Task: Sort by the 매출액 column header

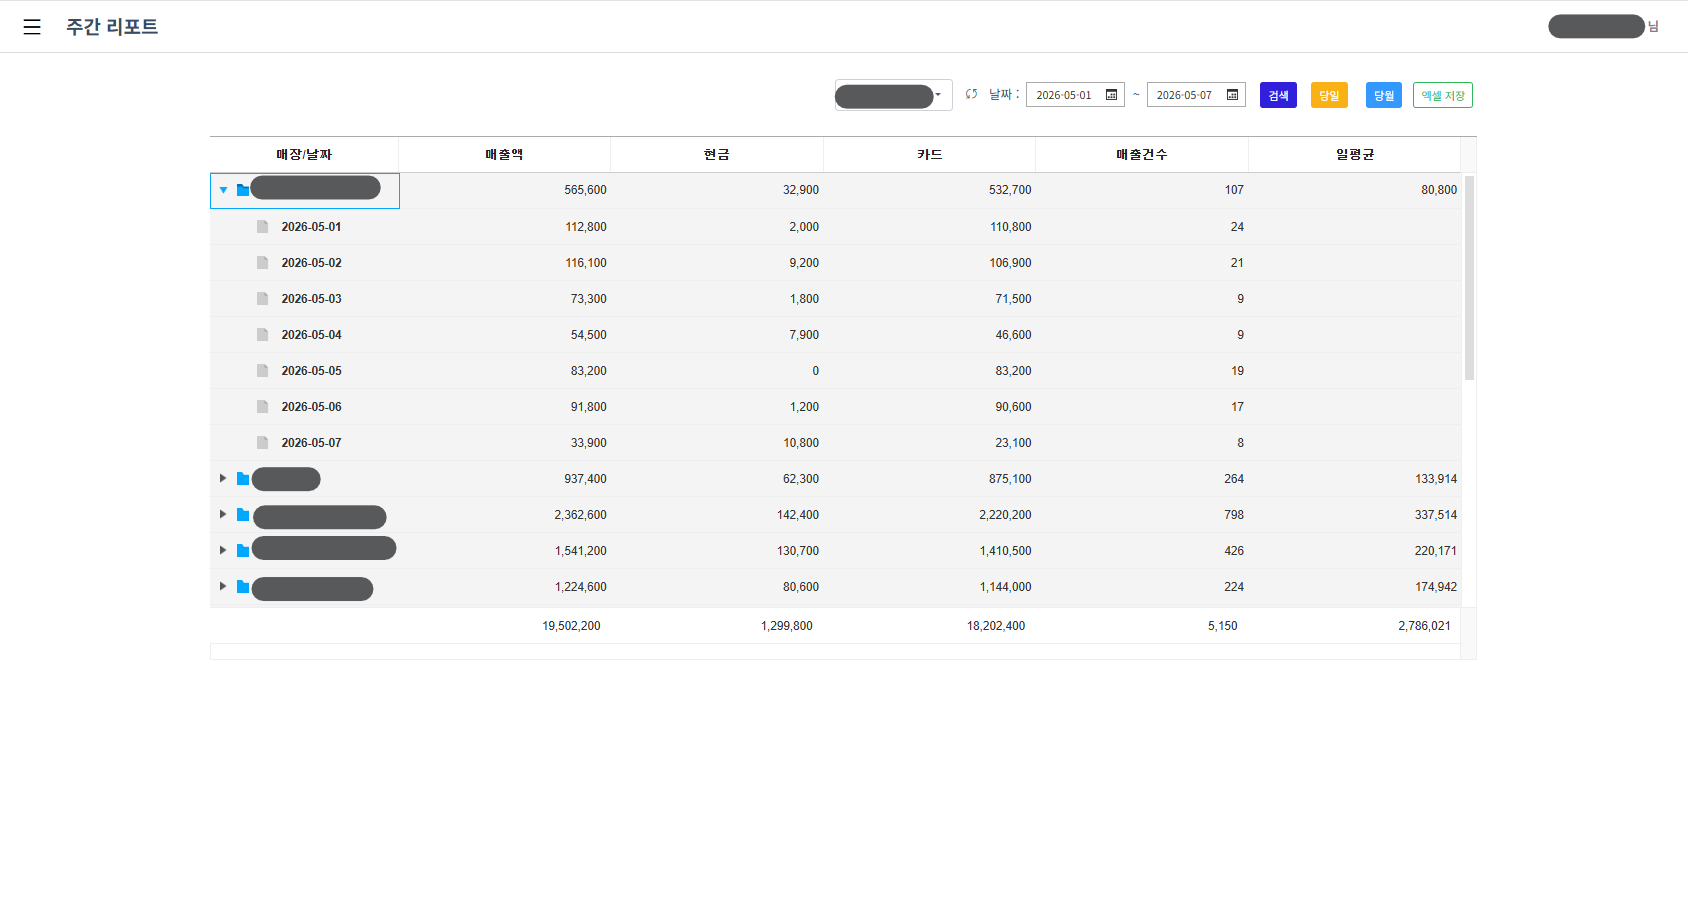Action: coord(504,154)
